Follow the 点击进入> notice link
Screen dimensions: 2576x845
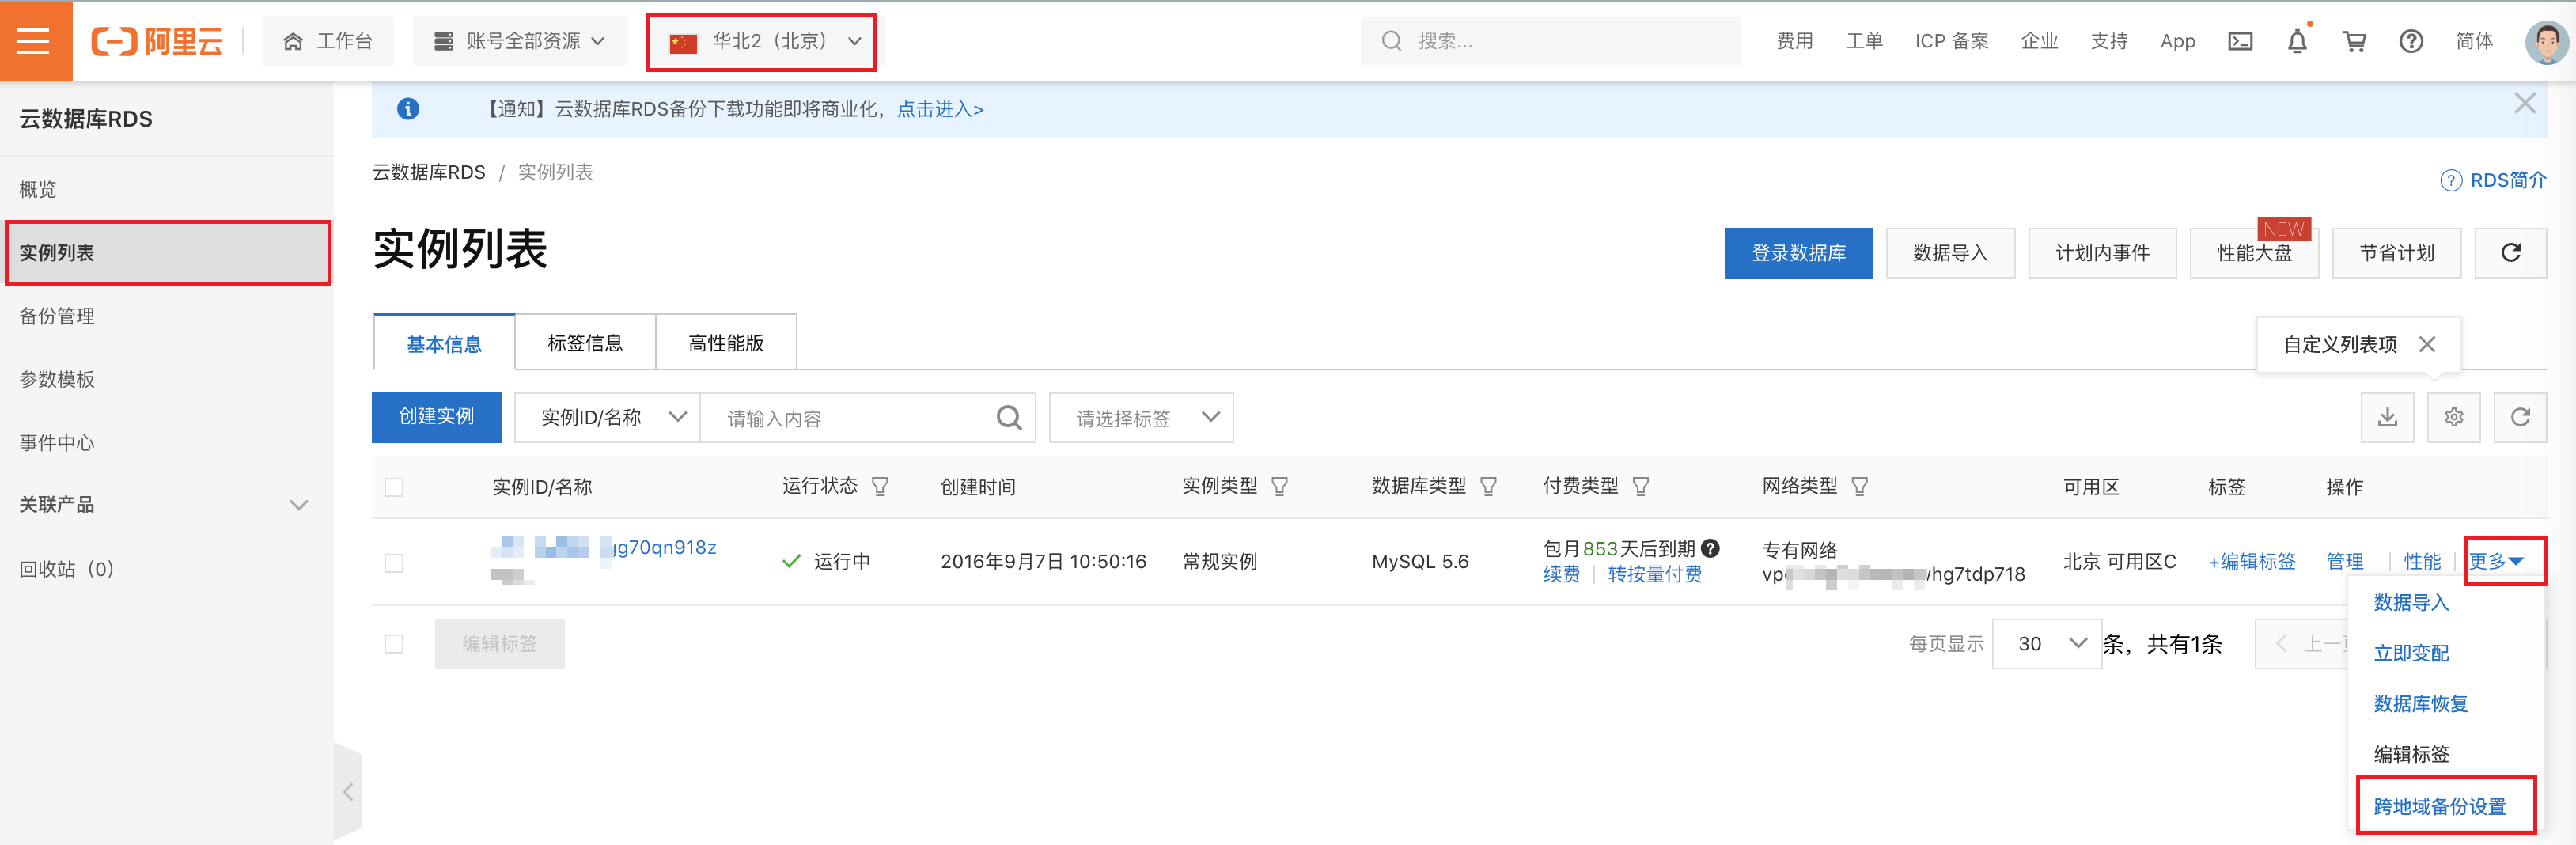click(x=940, y=109)
